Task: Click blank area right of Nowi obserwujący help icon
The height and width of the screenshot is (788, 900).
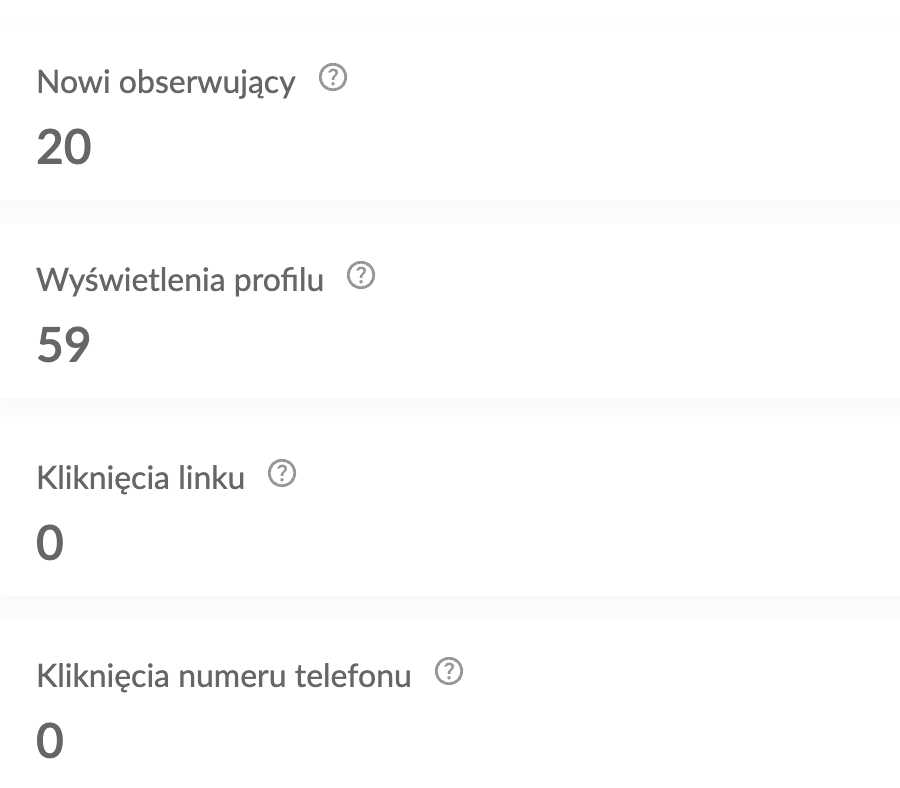Action: [x=600, y=80]
